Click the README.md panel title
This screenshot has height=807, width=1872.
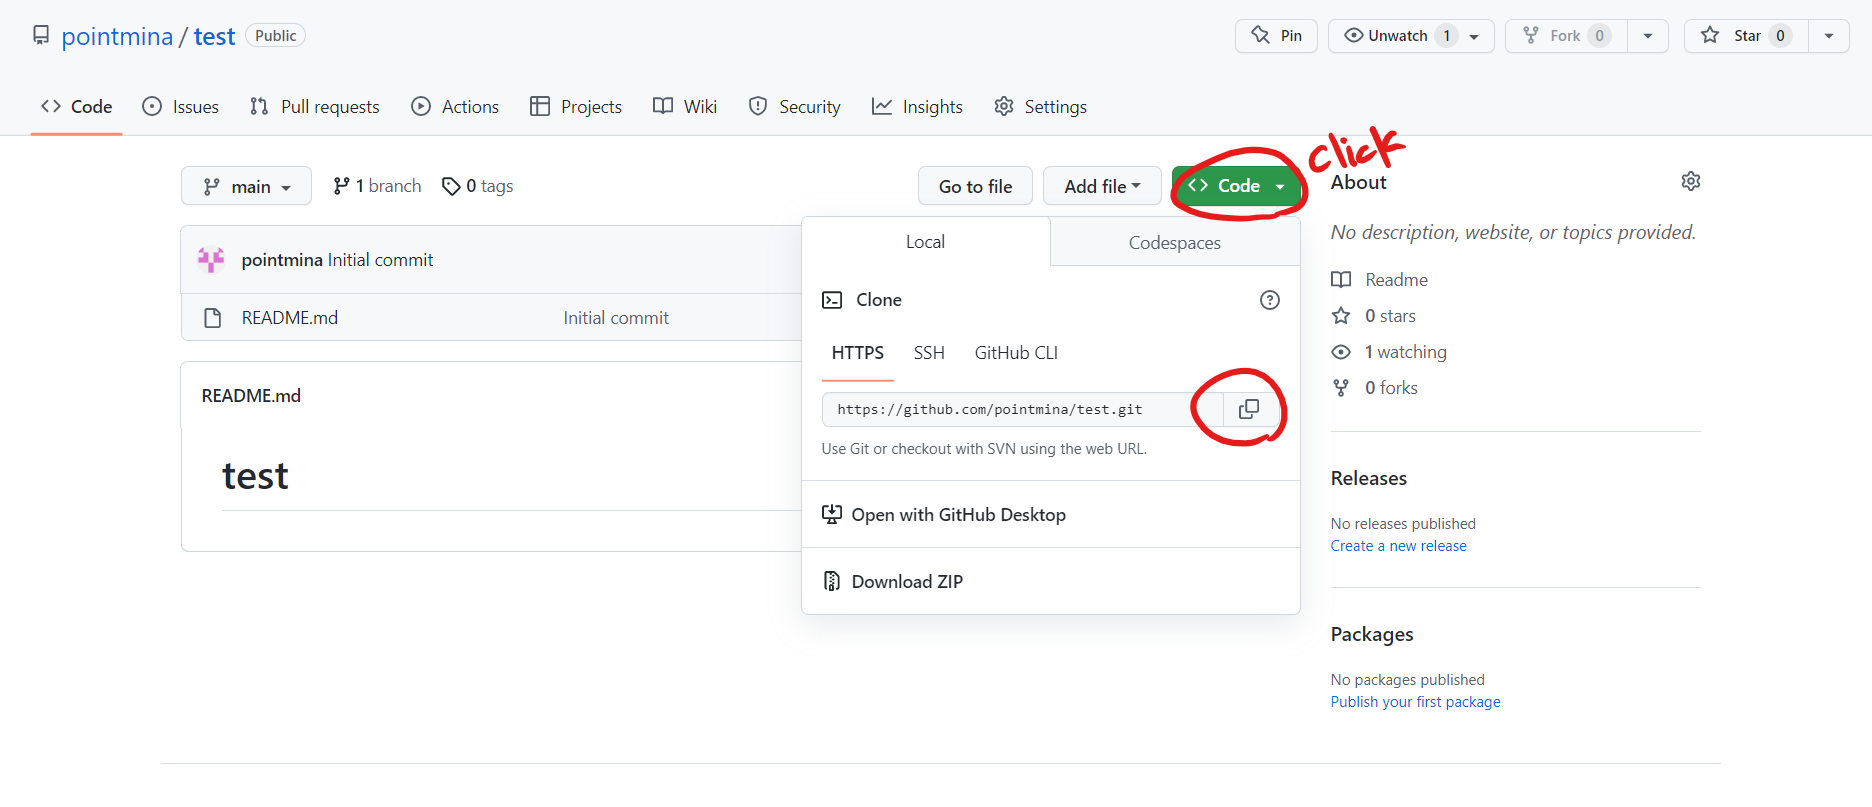coord(251,396)
